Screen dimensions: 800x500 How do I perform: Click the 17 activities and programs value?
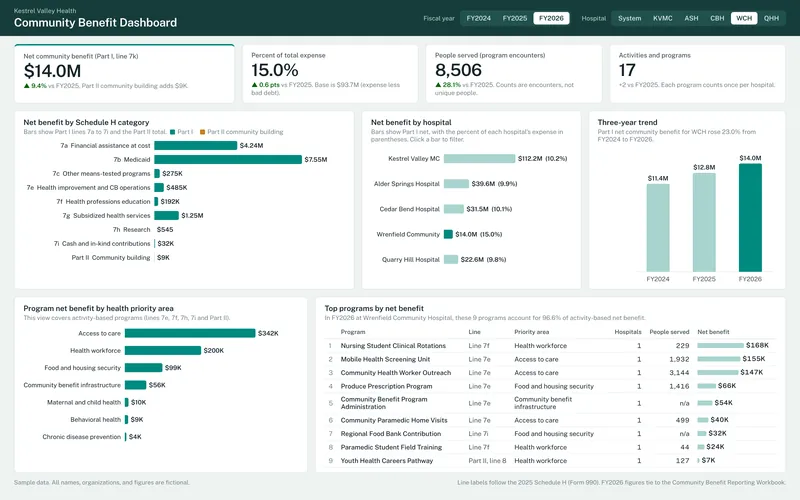click(x=627, y=70)
